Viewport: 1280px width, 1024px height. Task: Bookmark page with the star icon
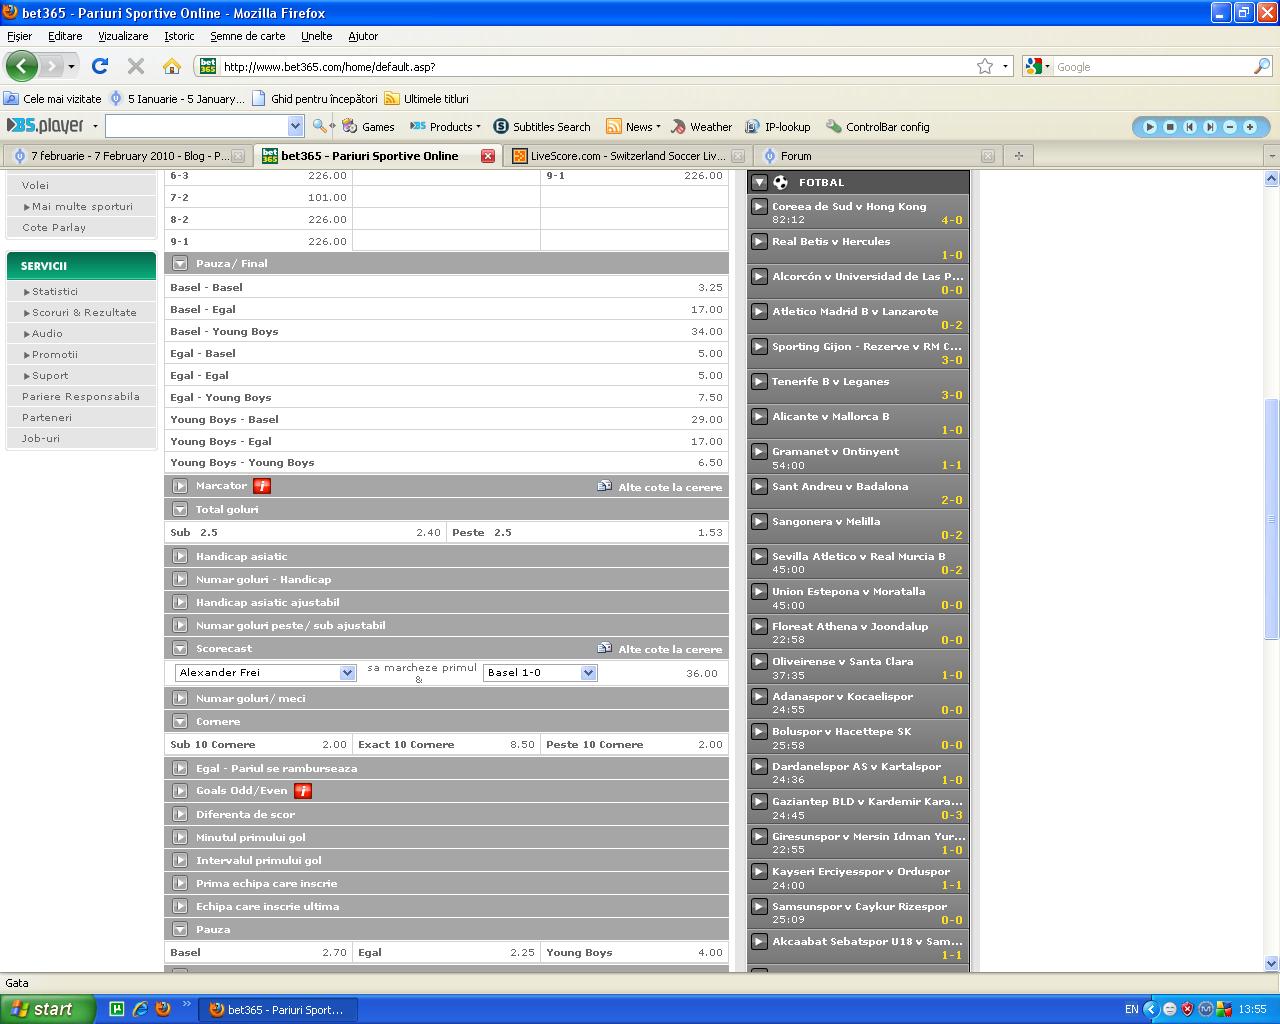click(x=985, y=66)
